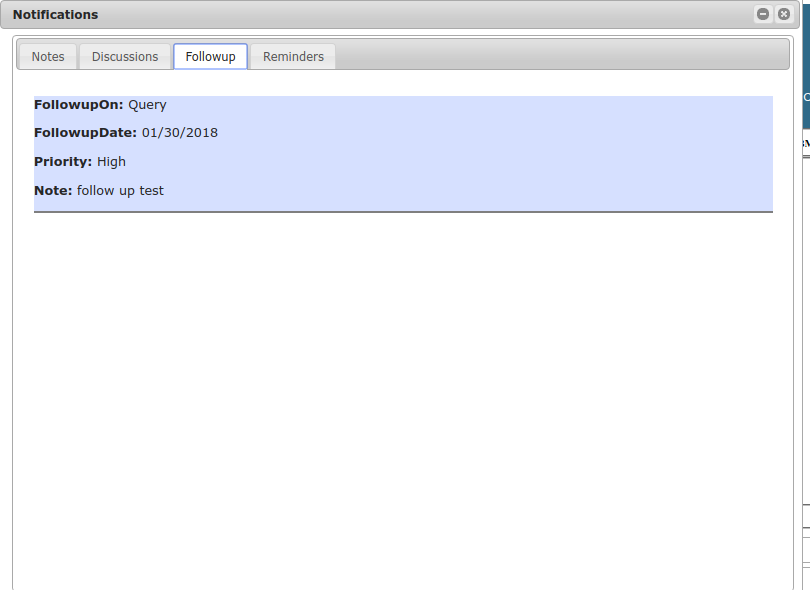The image size is (810, 590).
Task: Click the FollowupDate label
Action: coord(85,133)
